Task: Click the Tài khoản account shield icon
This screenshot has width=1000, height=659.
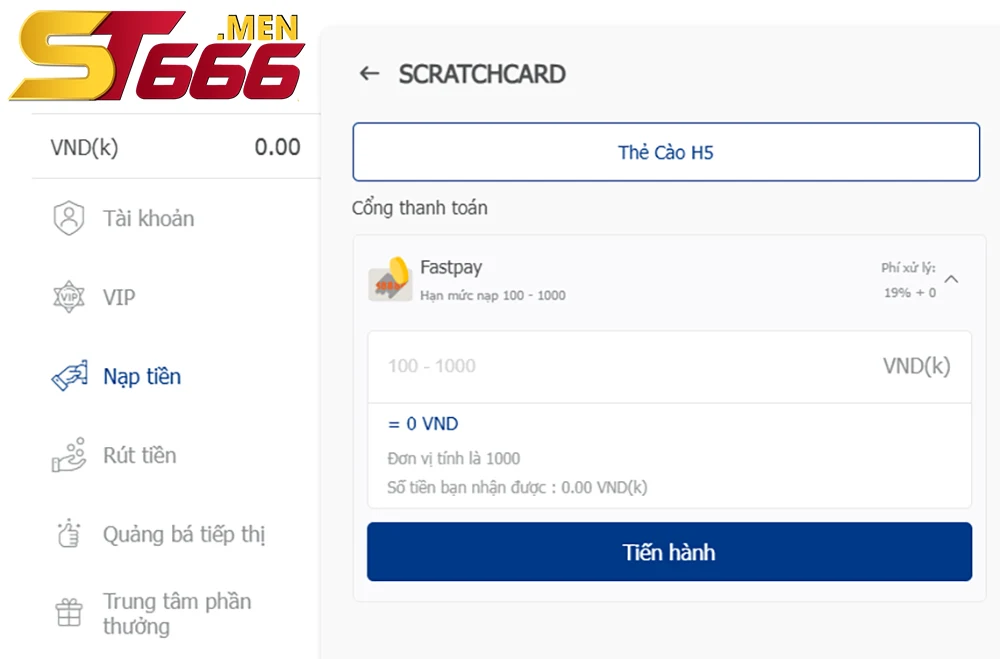Action: point(69,218)
